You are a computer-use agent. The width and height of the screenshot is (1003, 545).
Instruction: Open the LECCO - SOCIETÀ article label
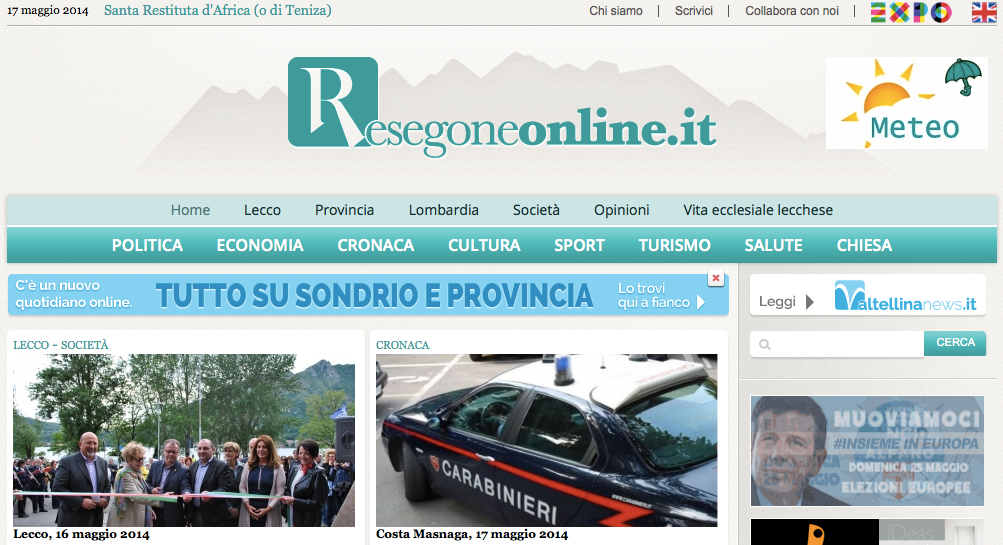[x=61, y=345]
